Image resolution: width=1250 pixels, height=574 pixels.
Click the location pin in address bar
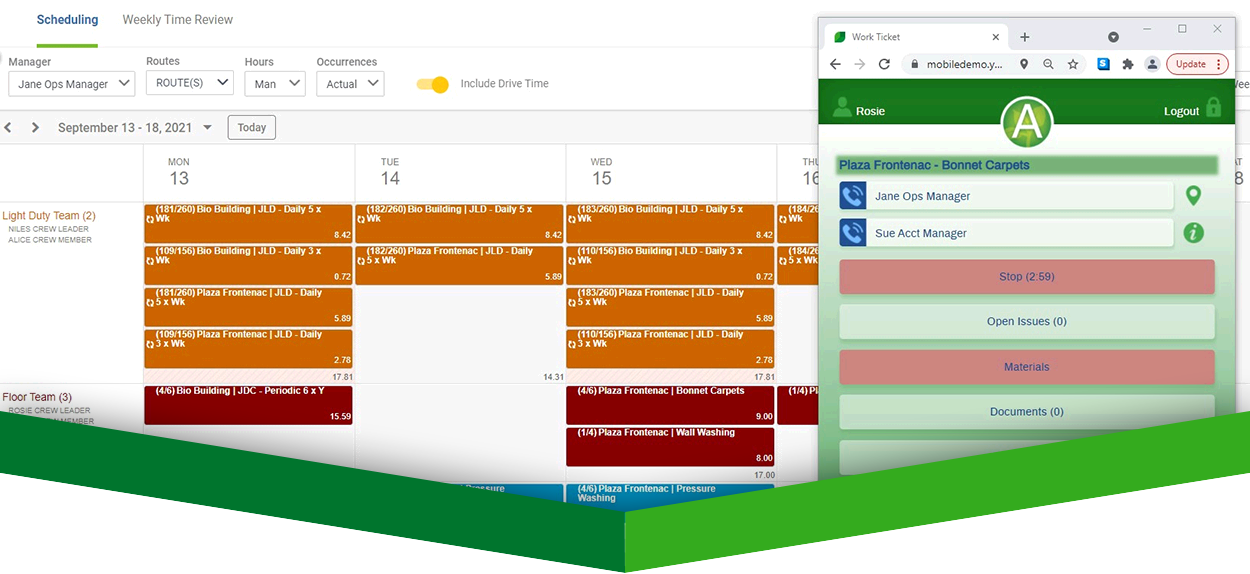click(x=1023, y=64)
